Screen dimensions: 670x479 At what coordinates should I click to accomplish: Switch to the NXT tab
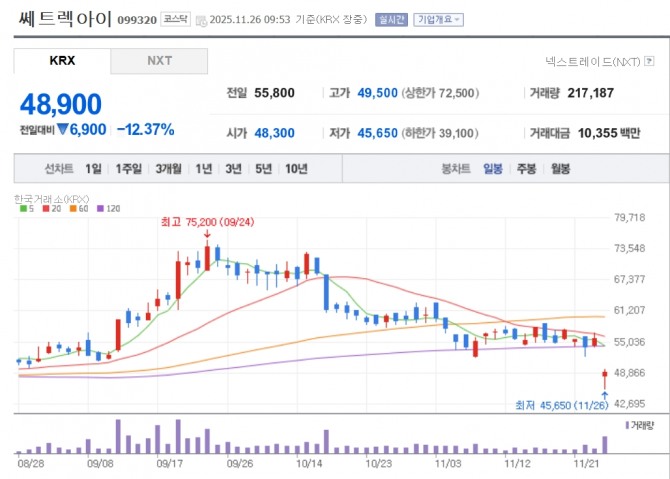pos(159,60)
